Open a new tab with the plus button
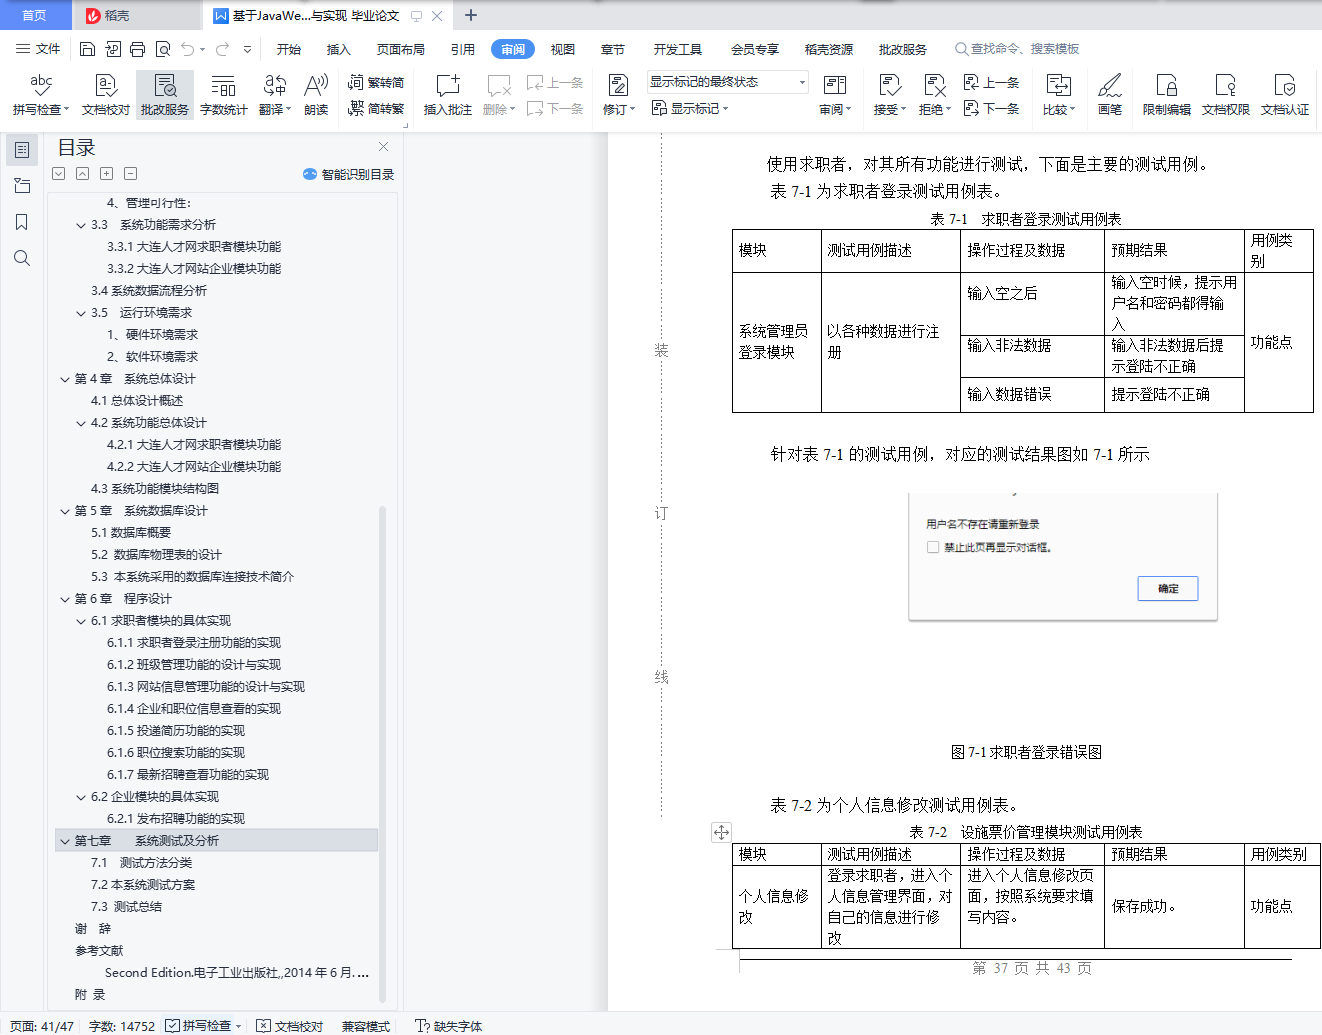The image size is (1322, 1035). click(x=471, y=15)
